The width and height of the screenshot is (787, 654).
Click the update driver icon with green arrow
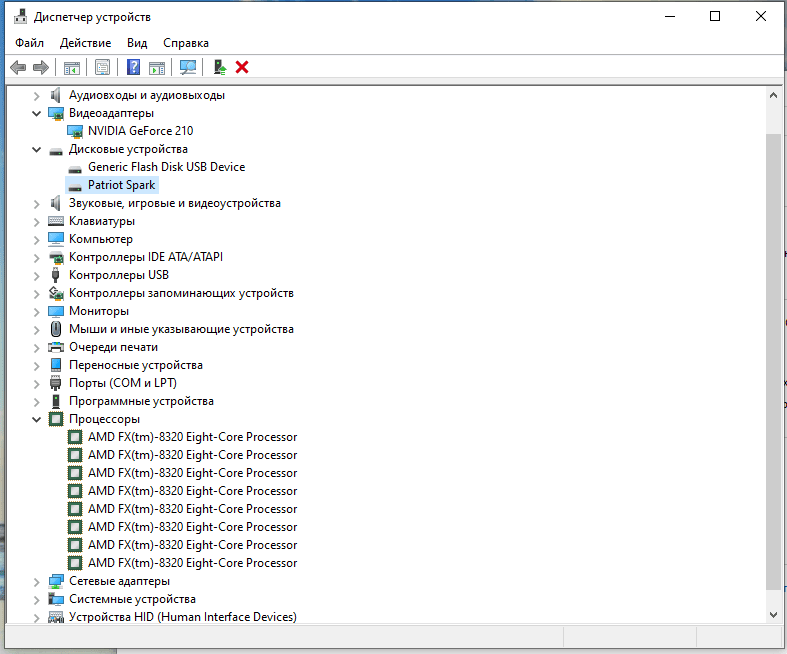point(219,67)
